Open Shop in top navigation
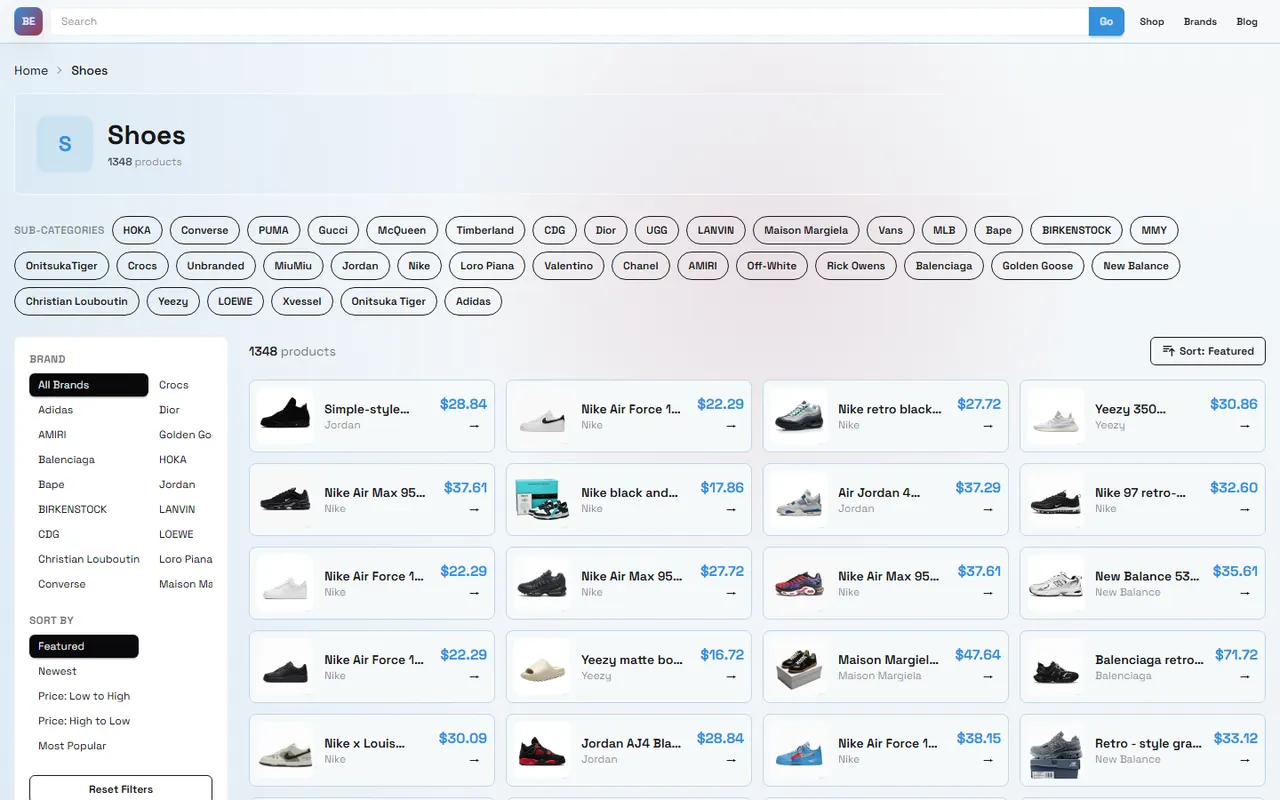This screenshot has height=800, width=1280. [1152, 21]
